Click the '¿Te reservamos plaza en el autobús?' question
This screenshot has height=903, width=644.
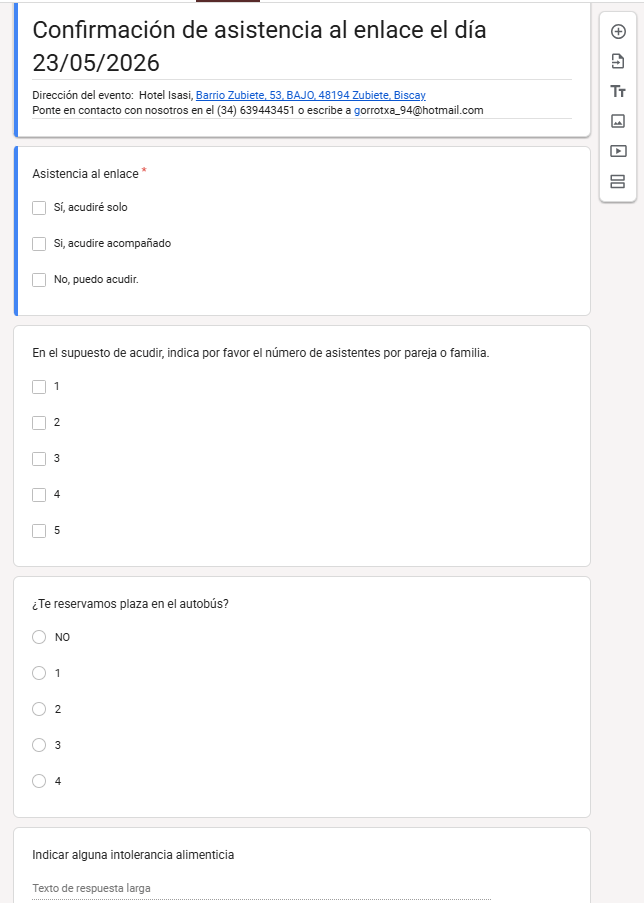point(130,604)
